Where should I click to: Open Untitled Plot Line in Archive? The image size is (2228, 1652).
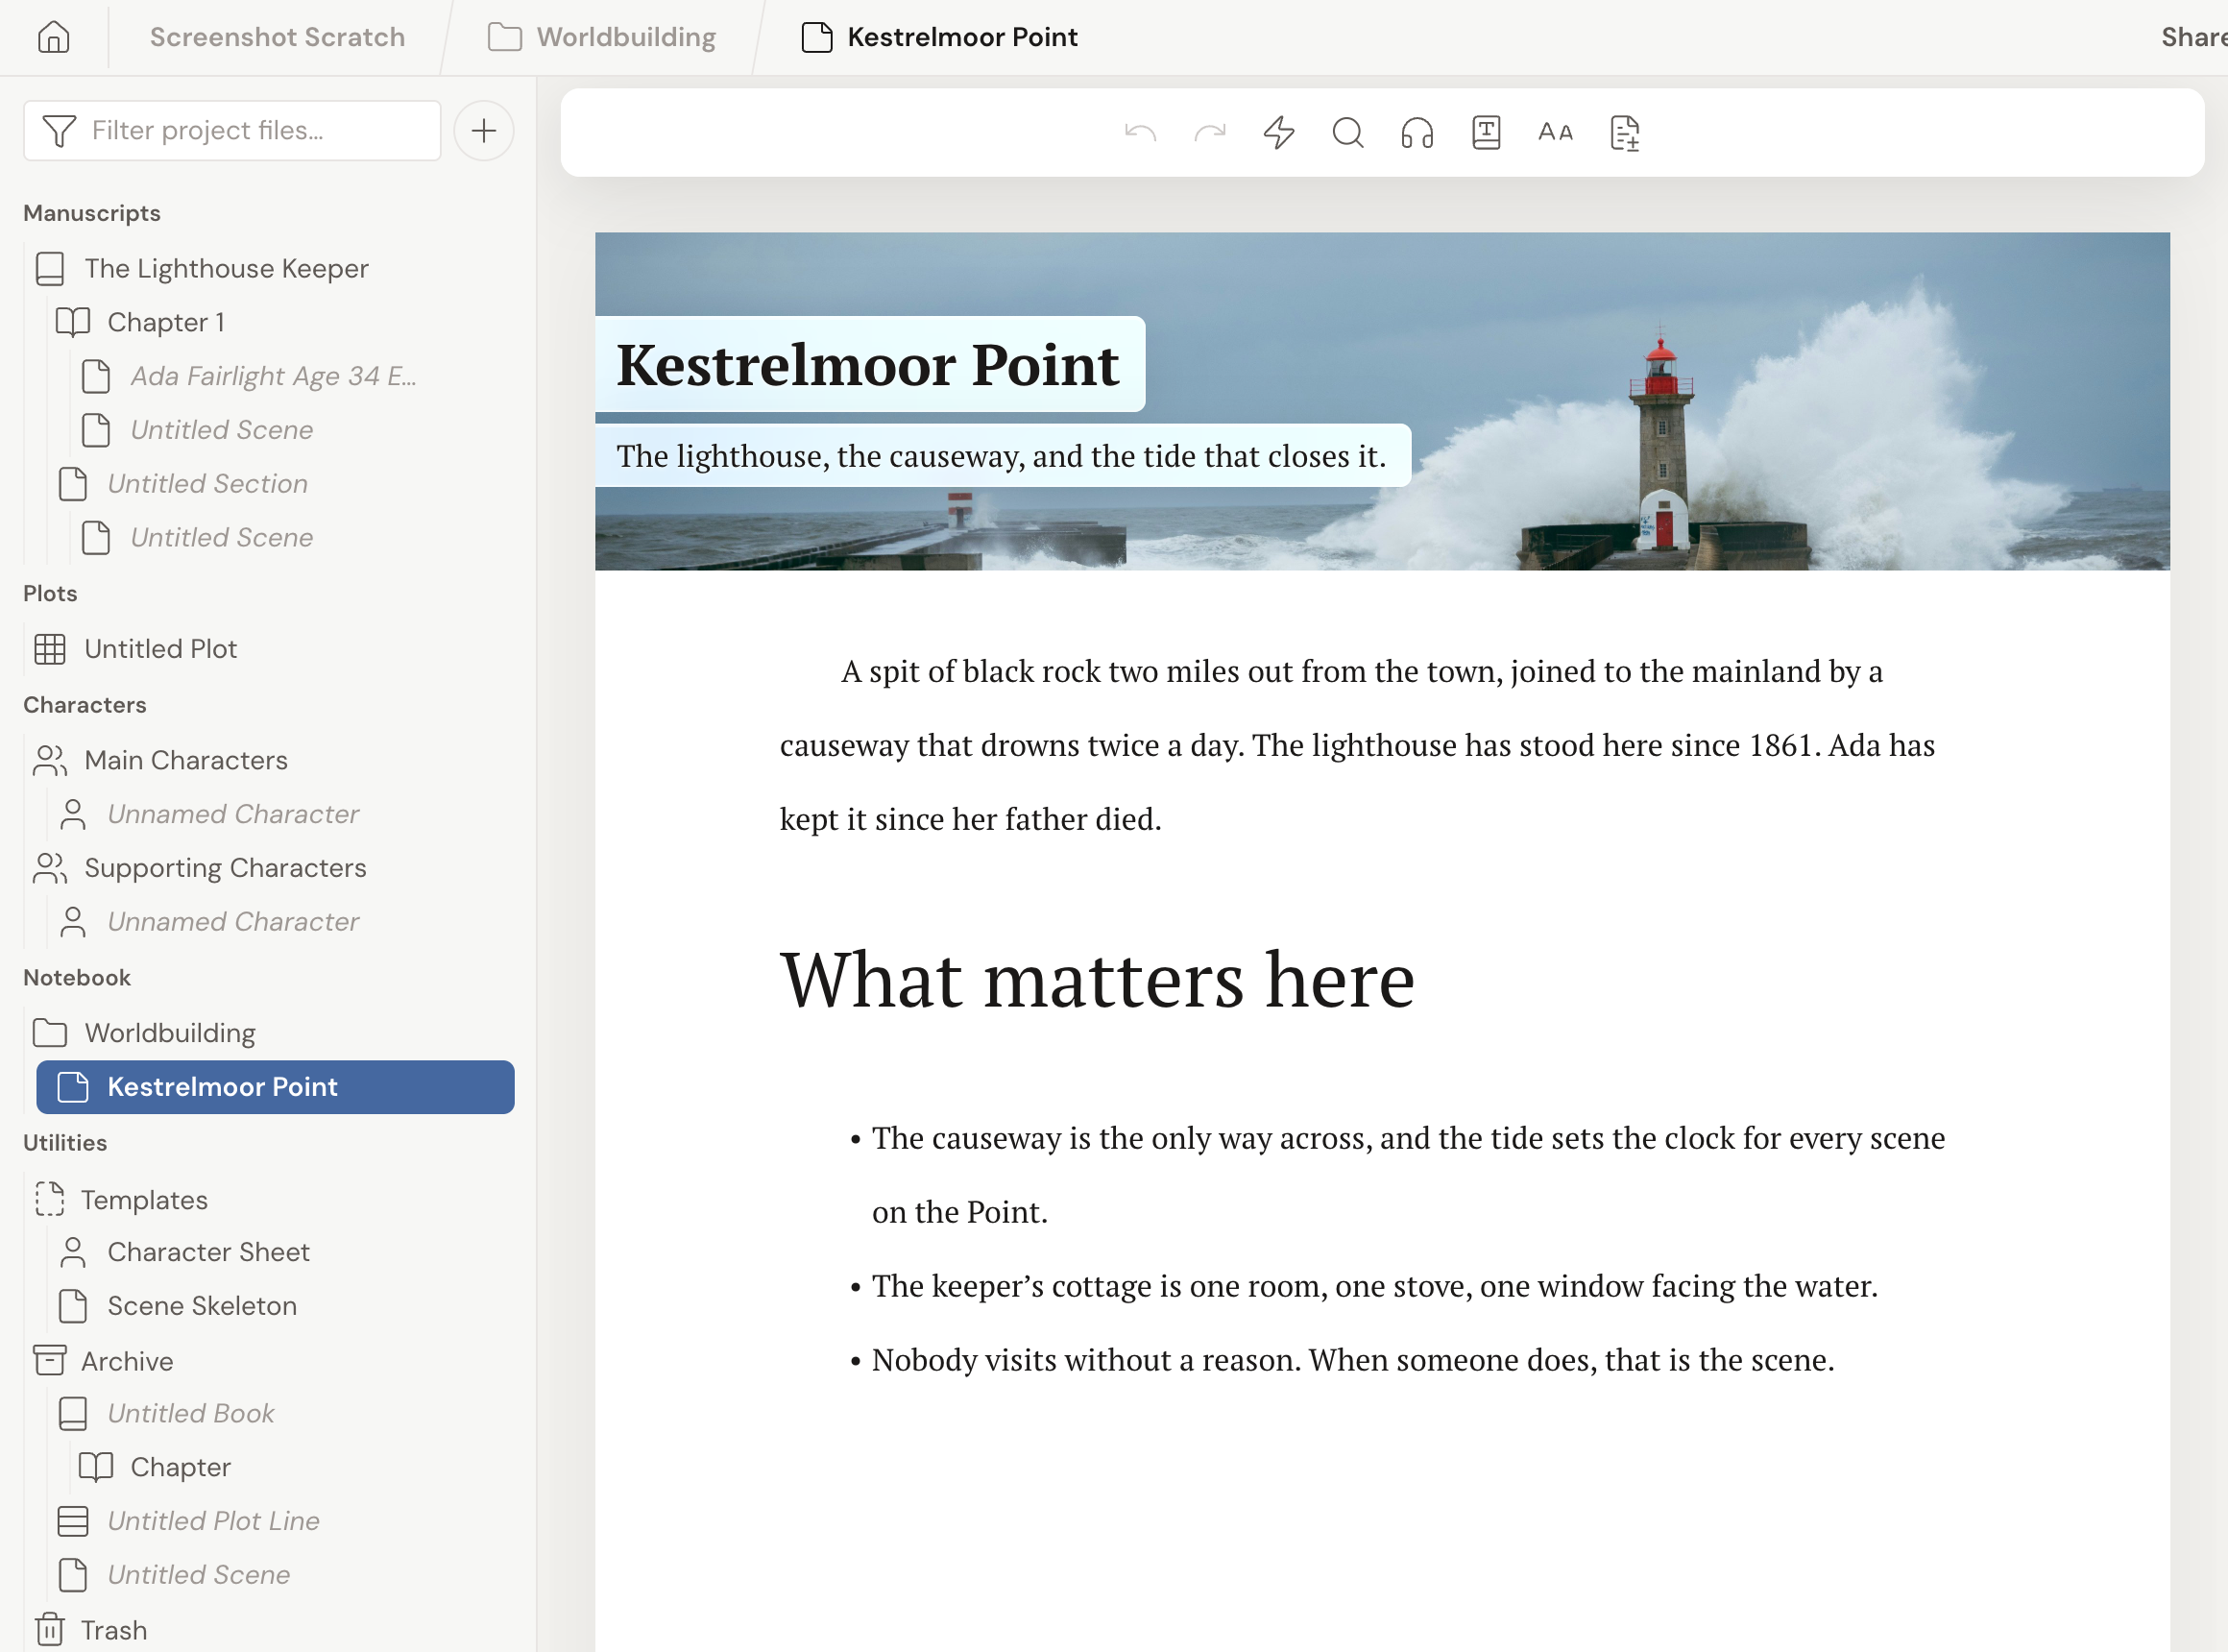tap(213, 1522)
